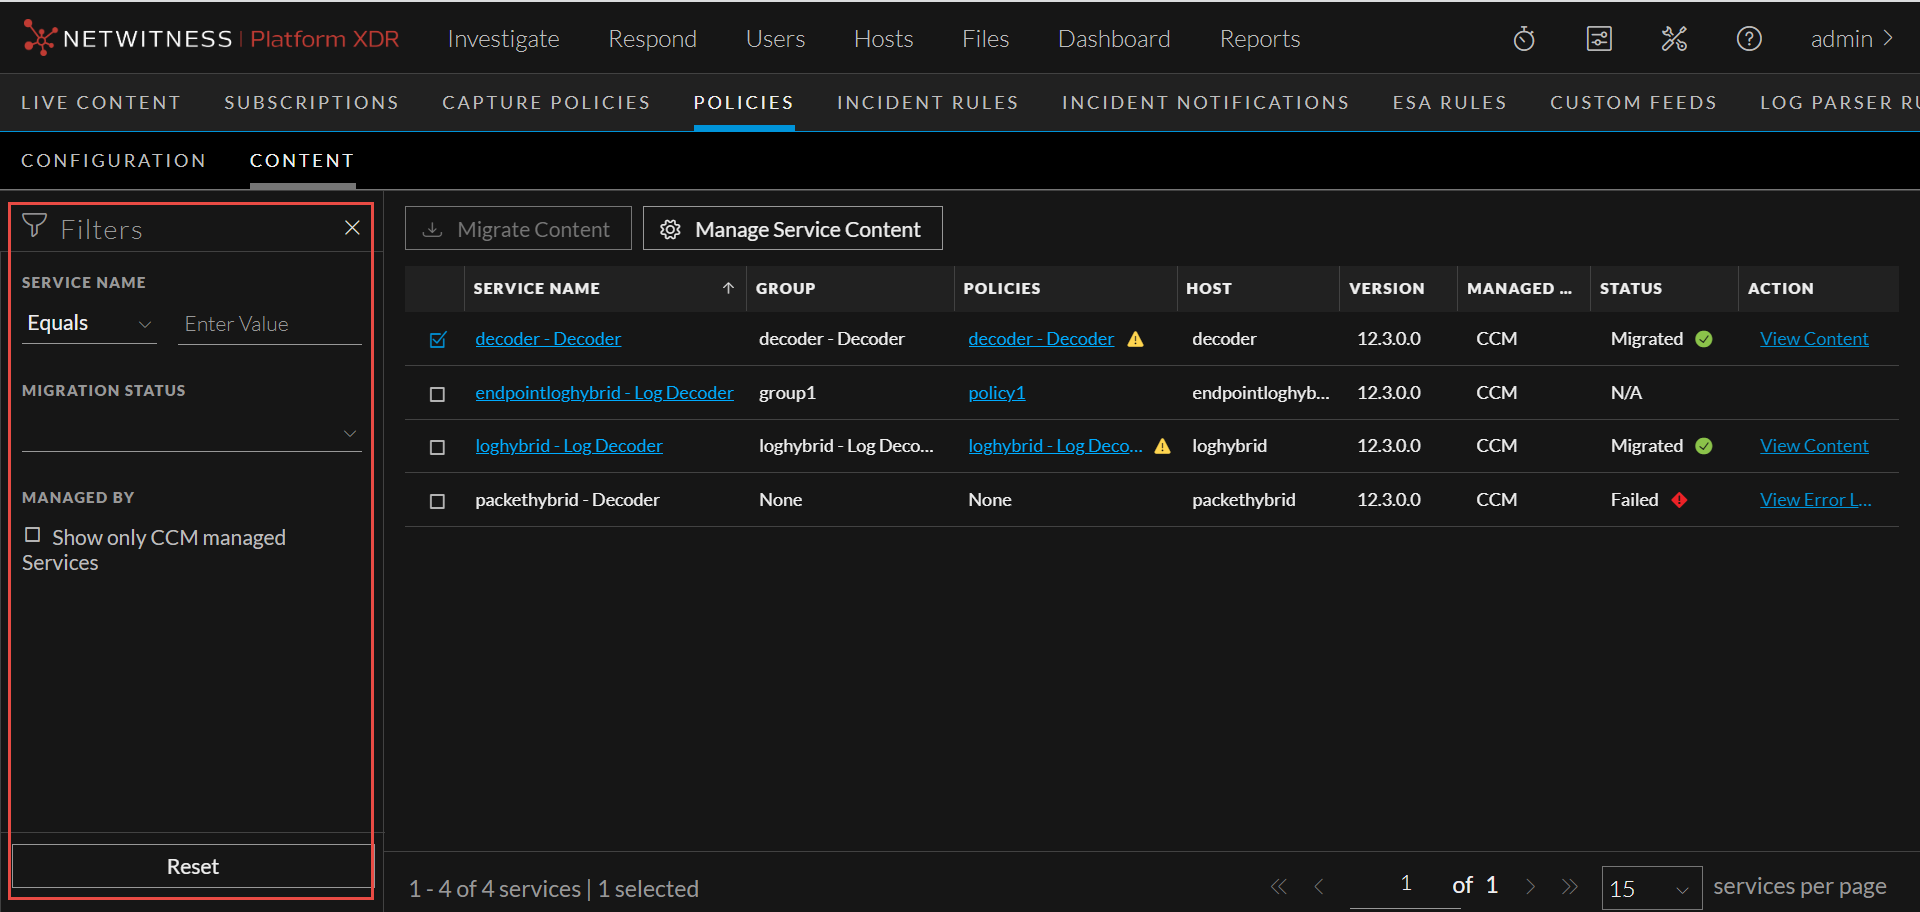Switch to the Configuration tab
1920x912 pixels.
tap(113, 160)
